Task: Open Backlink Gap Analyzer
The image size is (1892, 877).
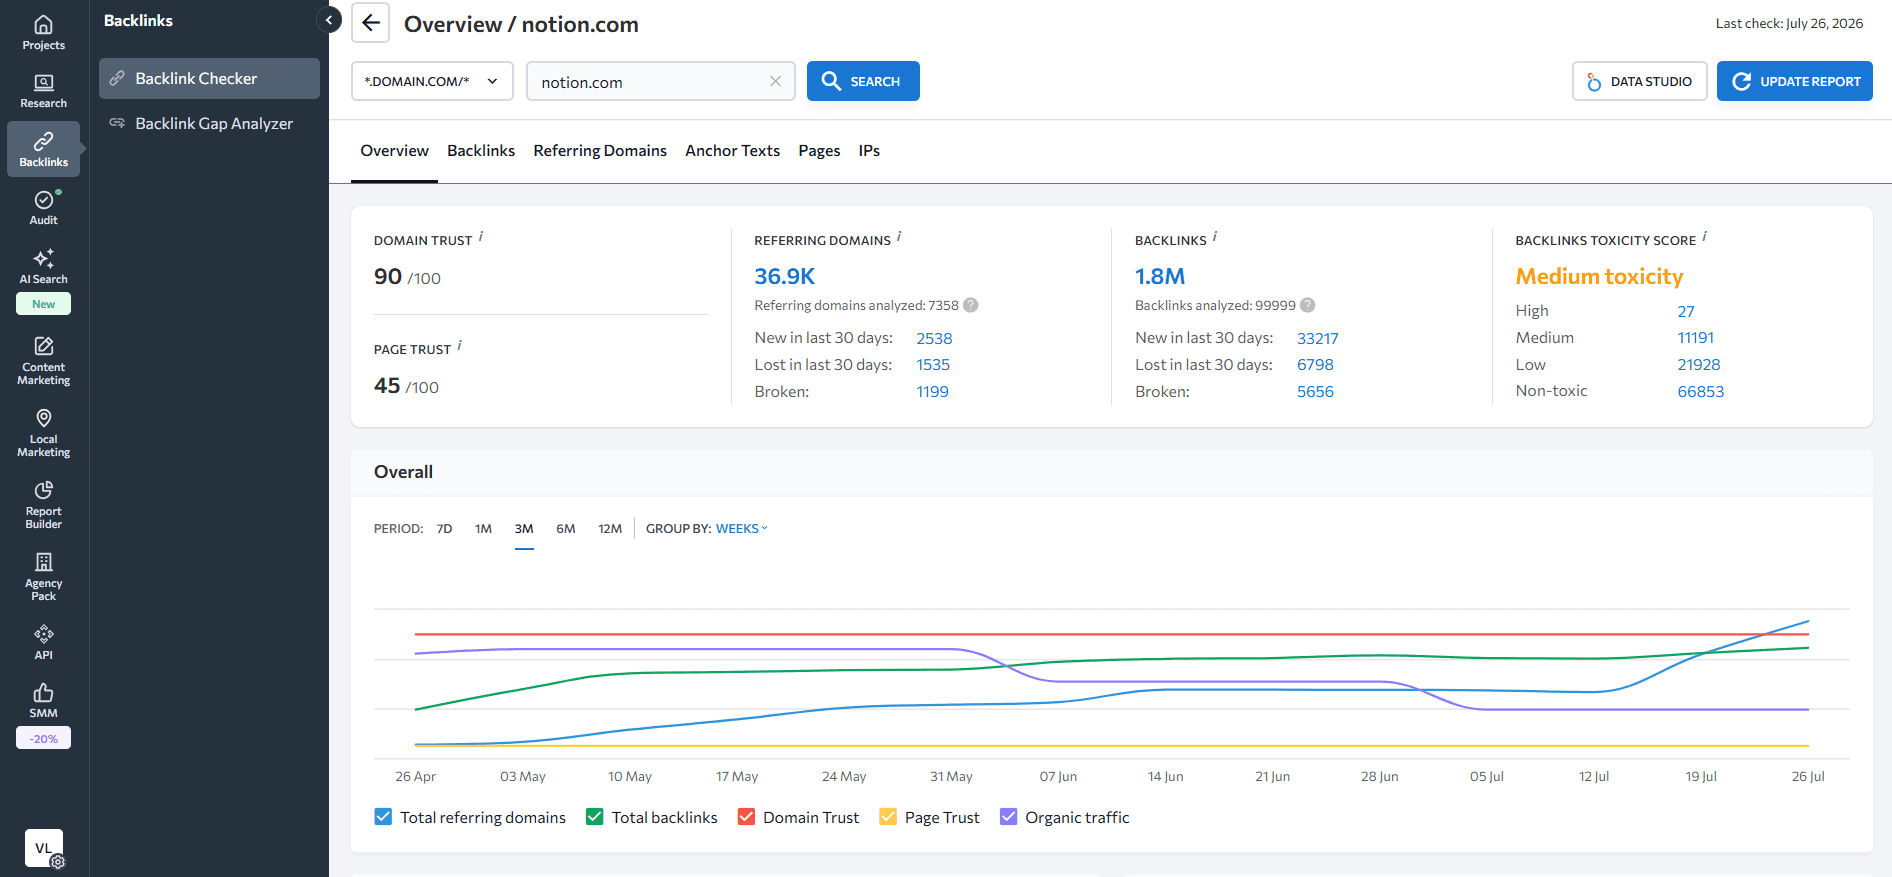Action: [x=209, y=123]
